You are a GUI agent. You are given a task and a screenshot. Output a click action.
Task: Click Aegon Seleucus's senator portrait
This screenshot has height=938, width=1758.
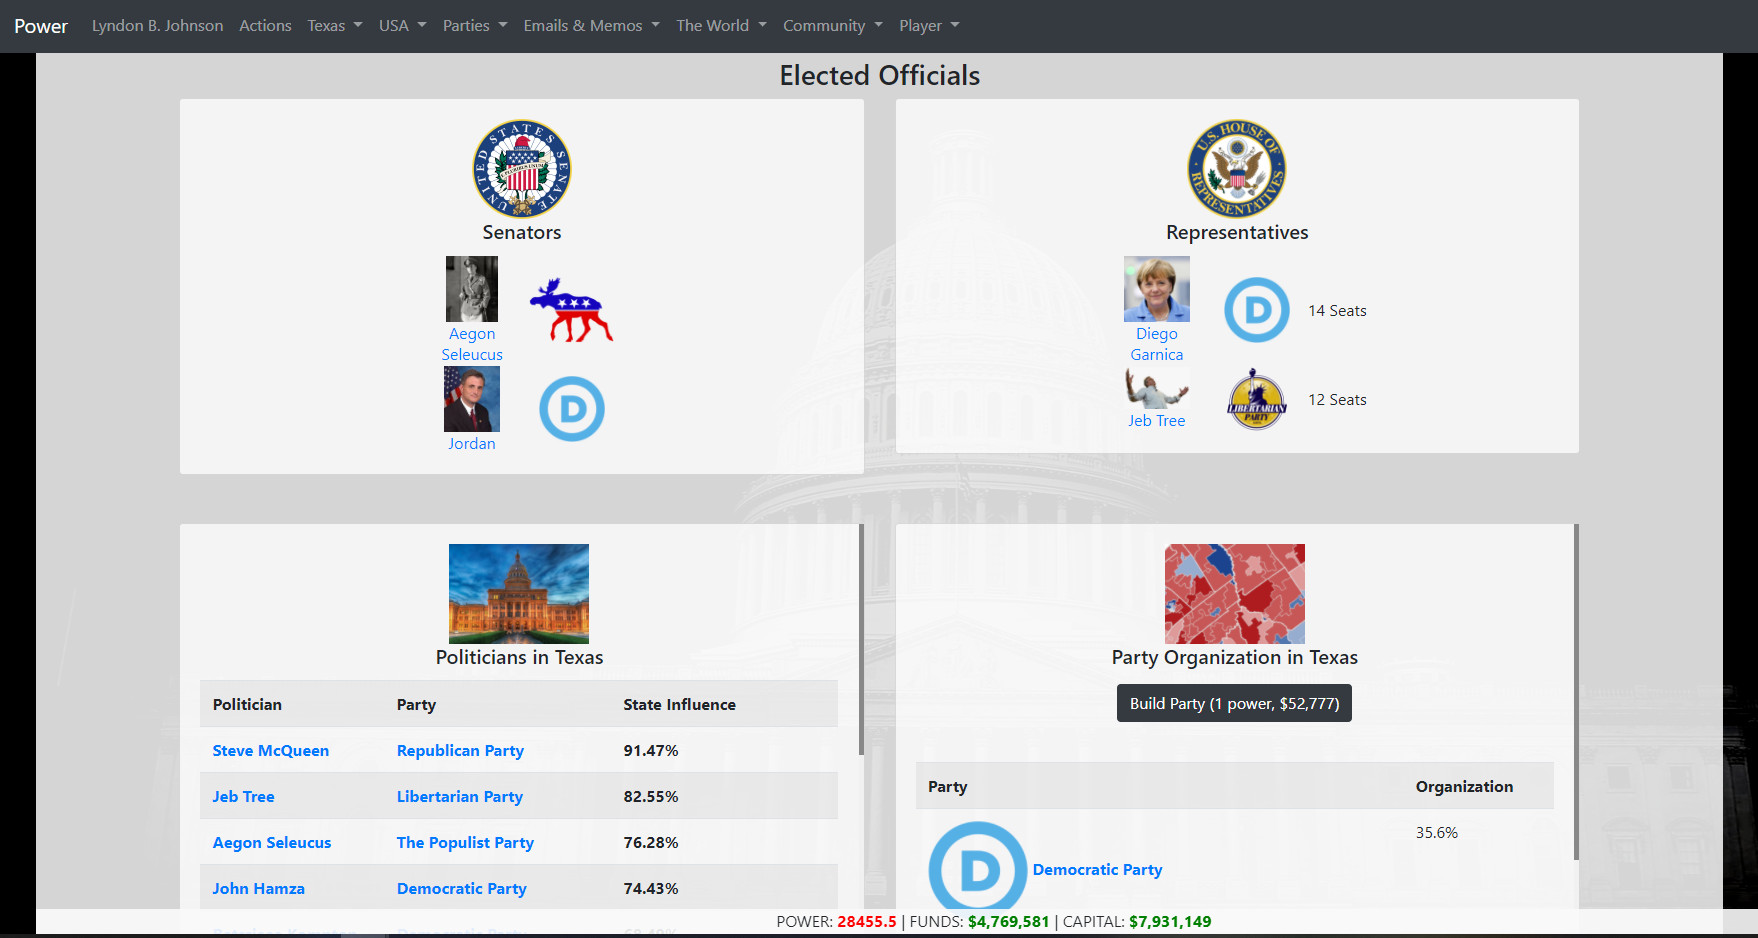click(471, 289)
